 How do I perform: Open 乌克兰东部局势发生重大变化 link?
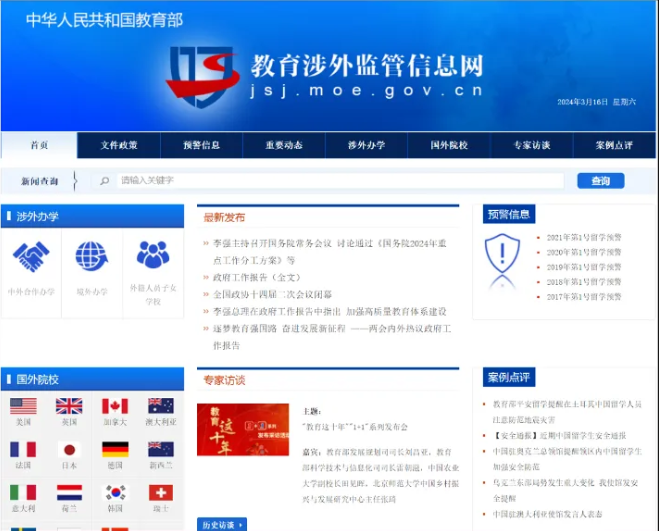(566, 490)
